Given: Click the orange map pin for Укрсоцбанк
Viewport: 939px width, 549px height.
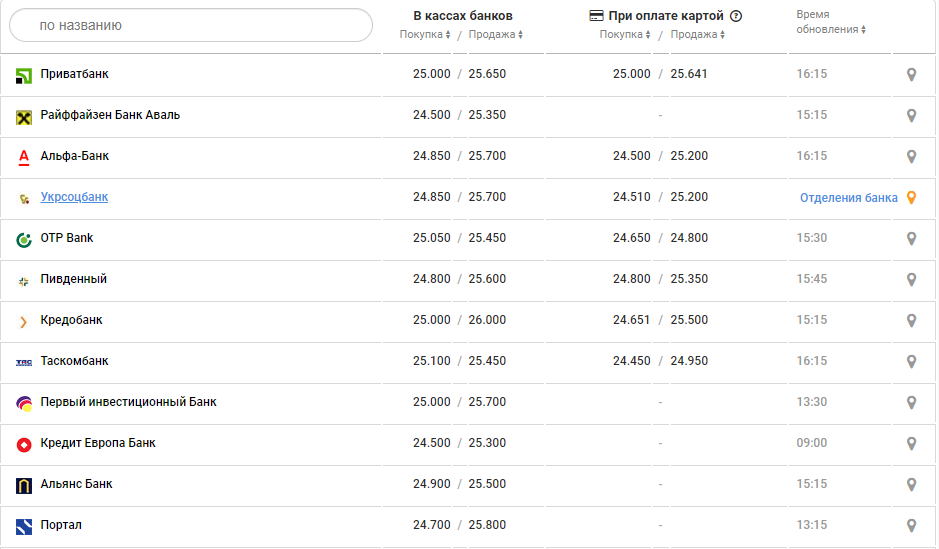Looking at the screenshot, I should (x=911, y=198).
